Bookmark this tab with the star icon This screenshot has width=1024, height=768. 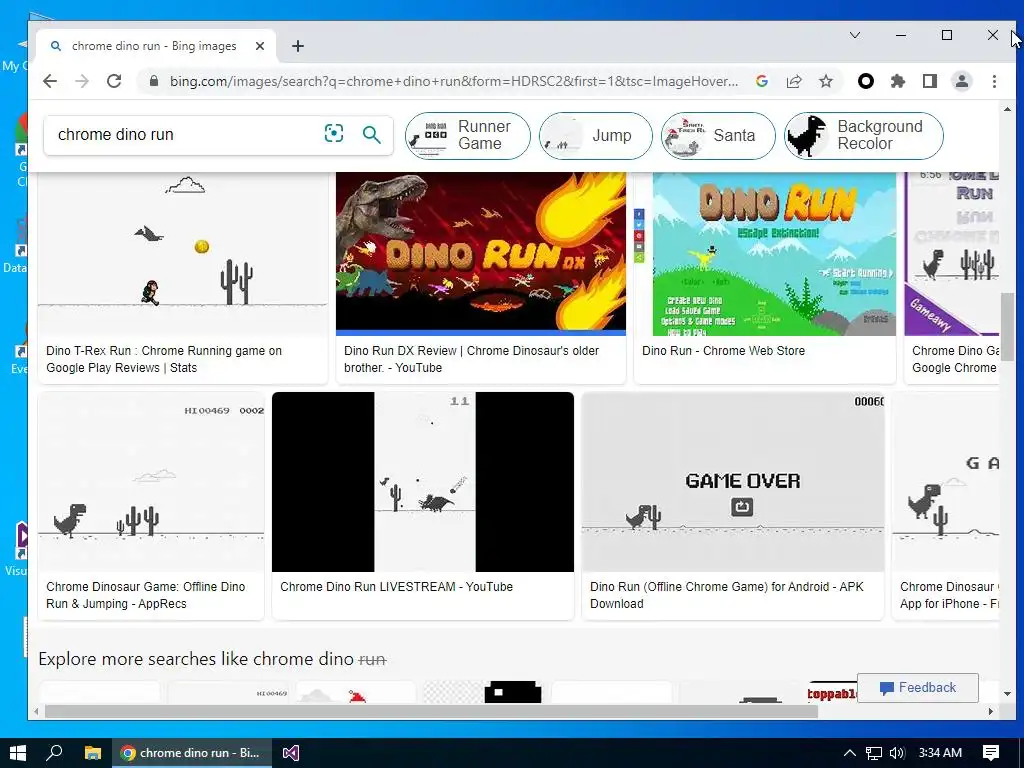(x=826, y=81)
